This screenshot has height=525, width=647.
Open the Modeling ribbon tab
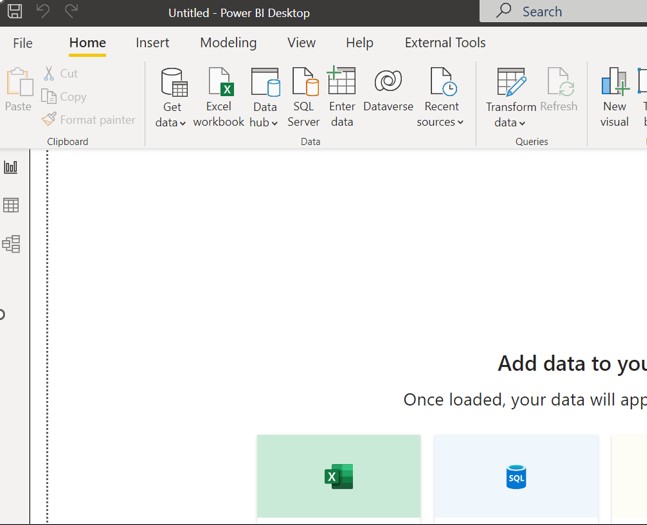pyautogui.click(x=228, y=43)
